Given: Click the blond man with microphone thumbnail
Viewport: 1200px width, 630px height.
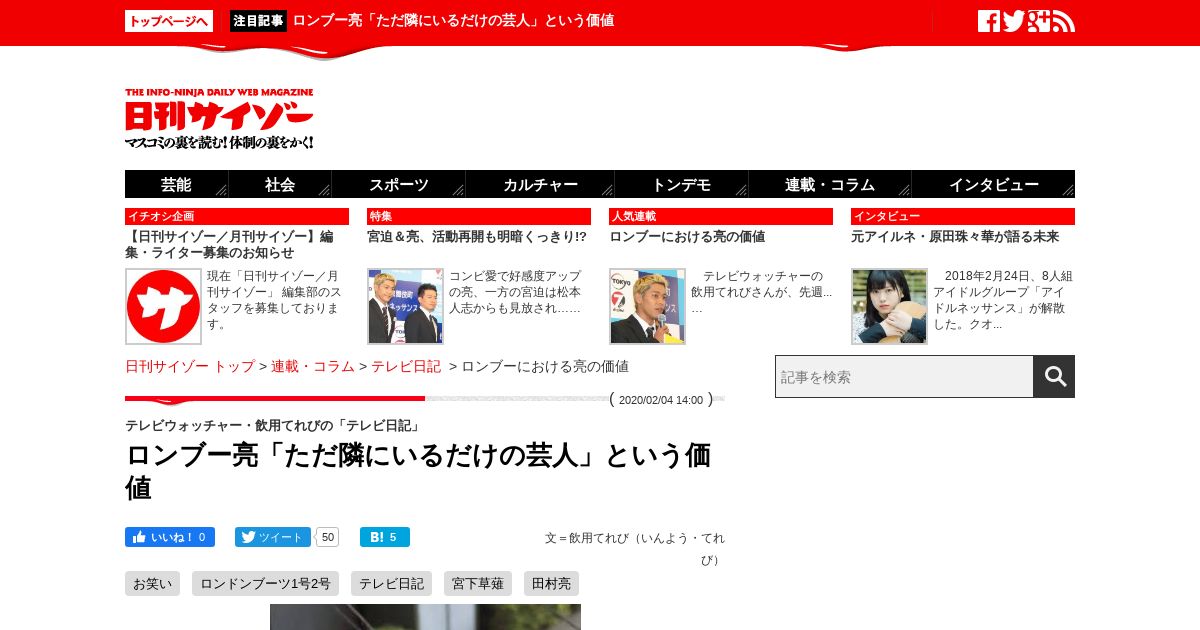Looking at the screenshot, I should pyautogui.click(x=647, y=306).
